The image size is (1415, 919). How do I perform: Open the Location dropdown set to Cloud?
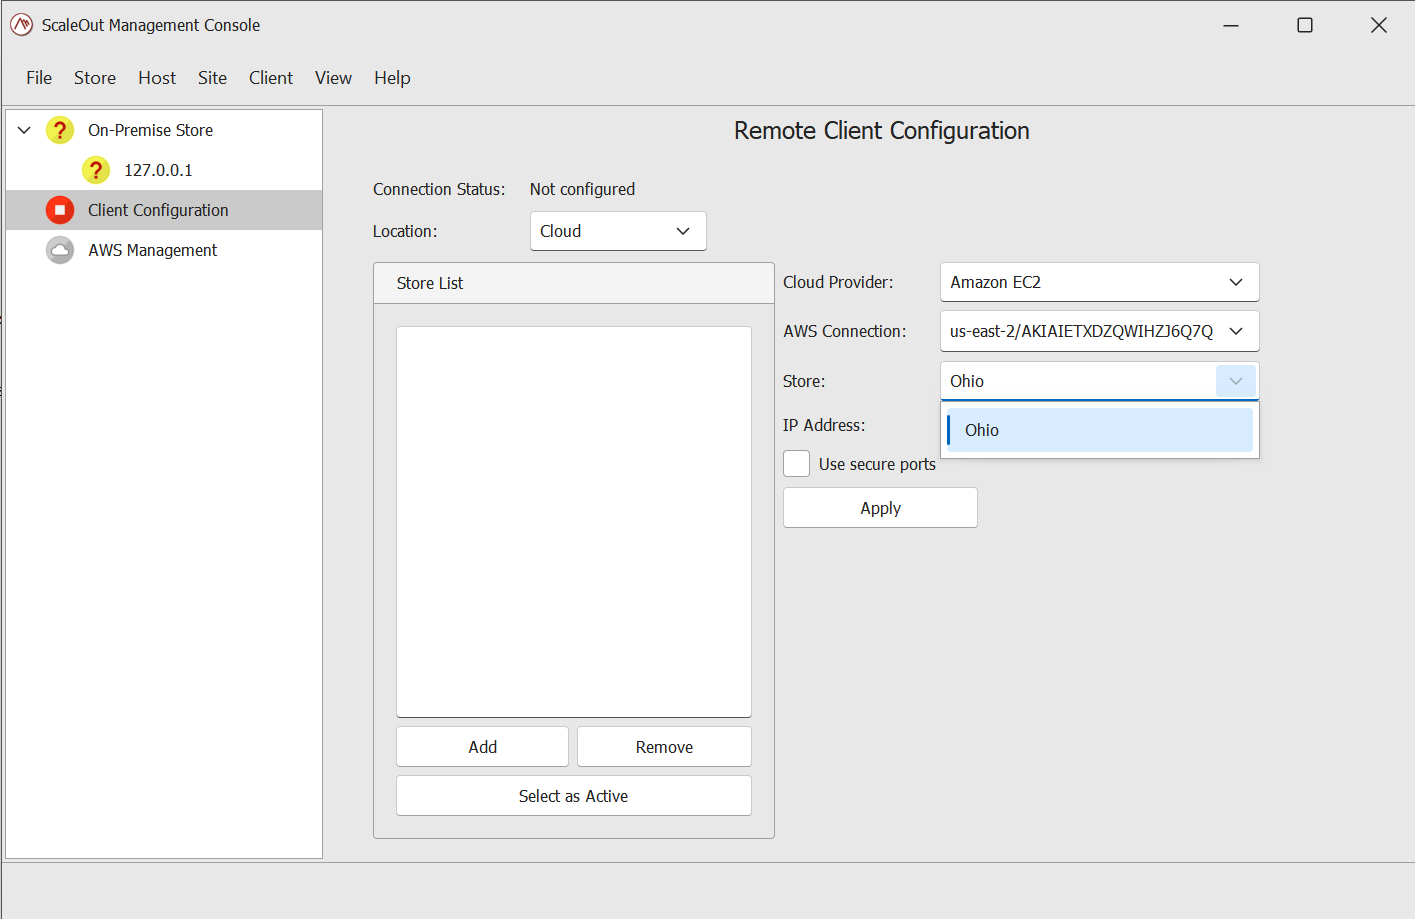tap(618, 231)
